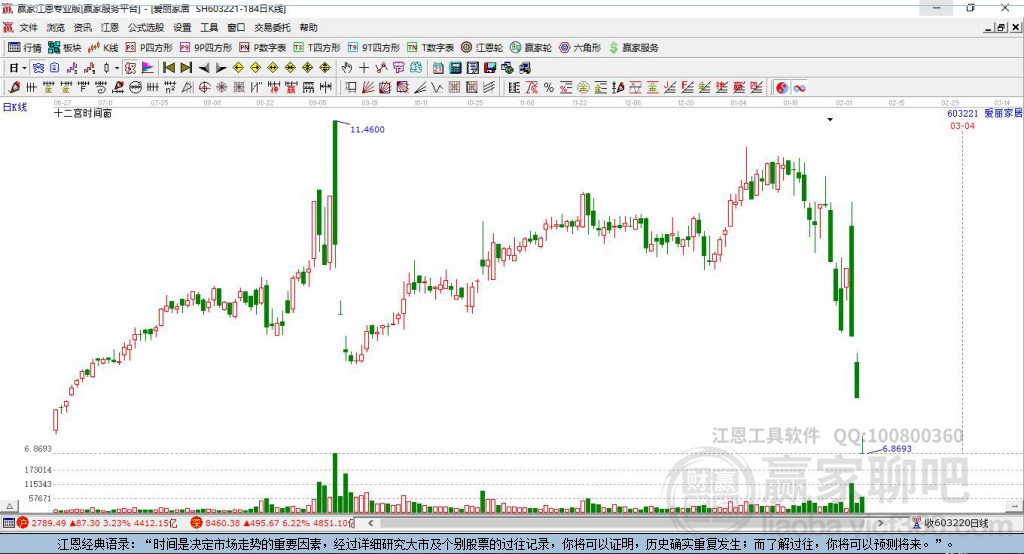Toggle the highlighted pink 区 chart icon
The height and width of the screenshot is (554, 1024).
point(131,68)
